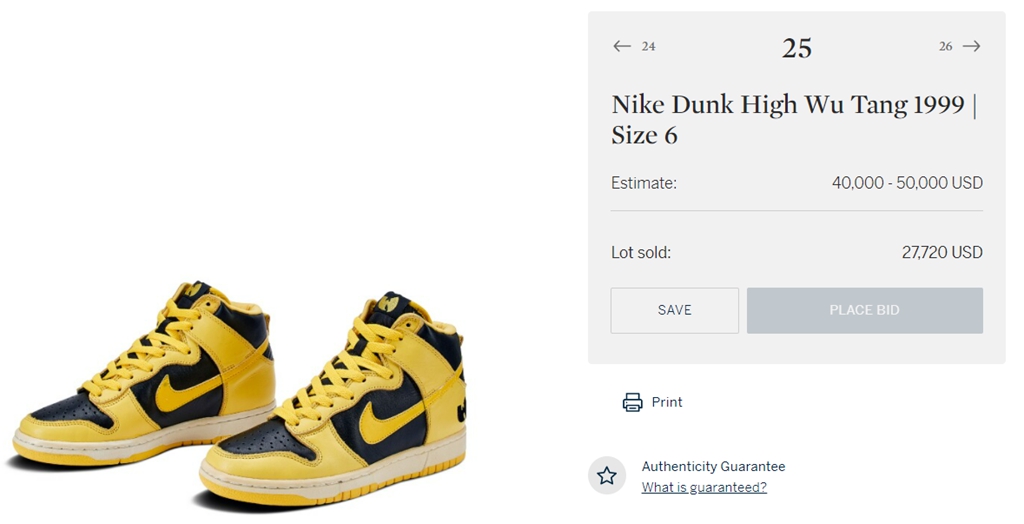
Task: Click the "Estimate:" label
Action: [x=644, y=183]
